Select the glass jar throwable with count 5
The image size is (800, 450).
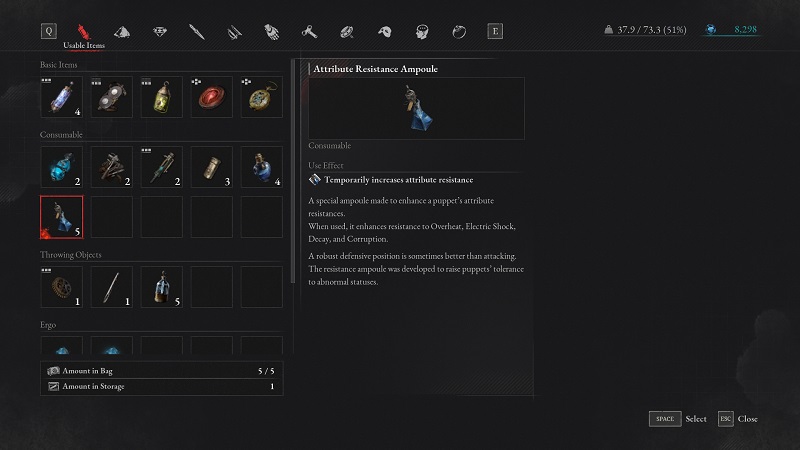pyautogui.click(x=161, y=287)
